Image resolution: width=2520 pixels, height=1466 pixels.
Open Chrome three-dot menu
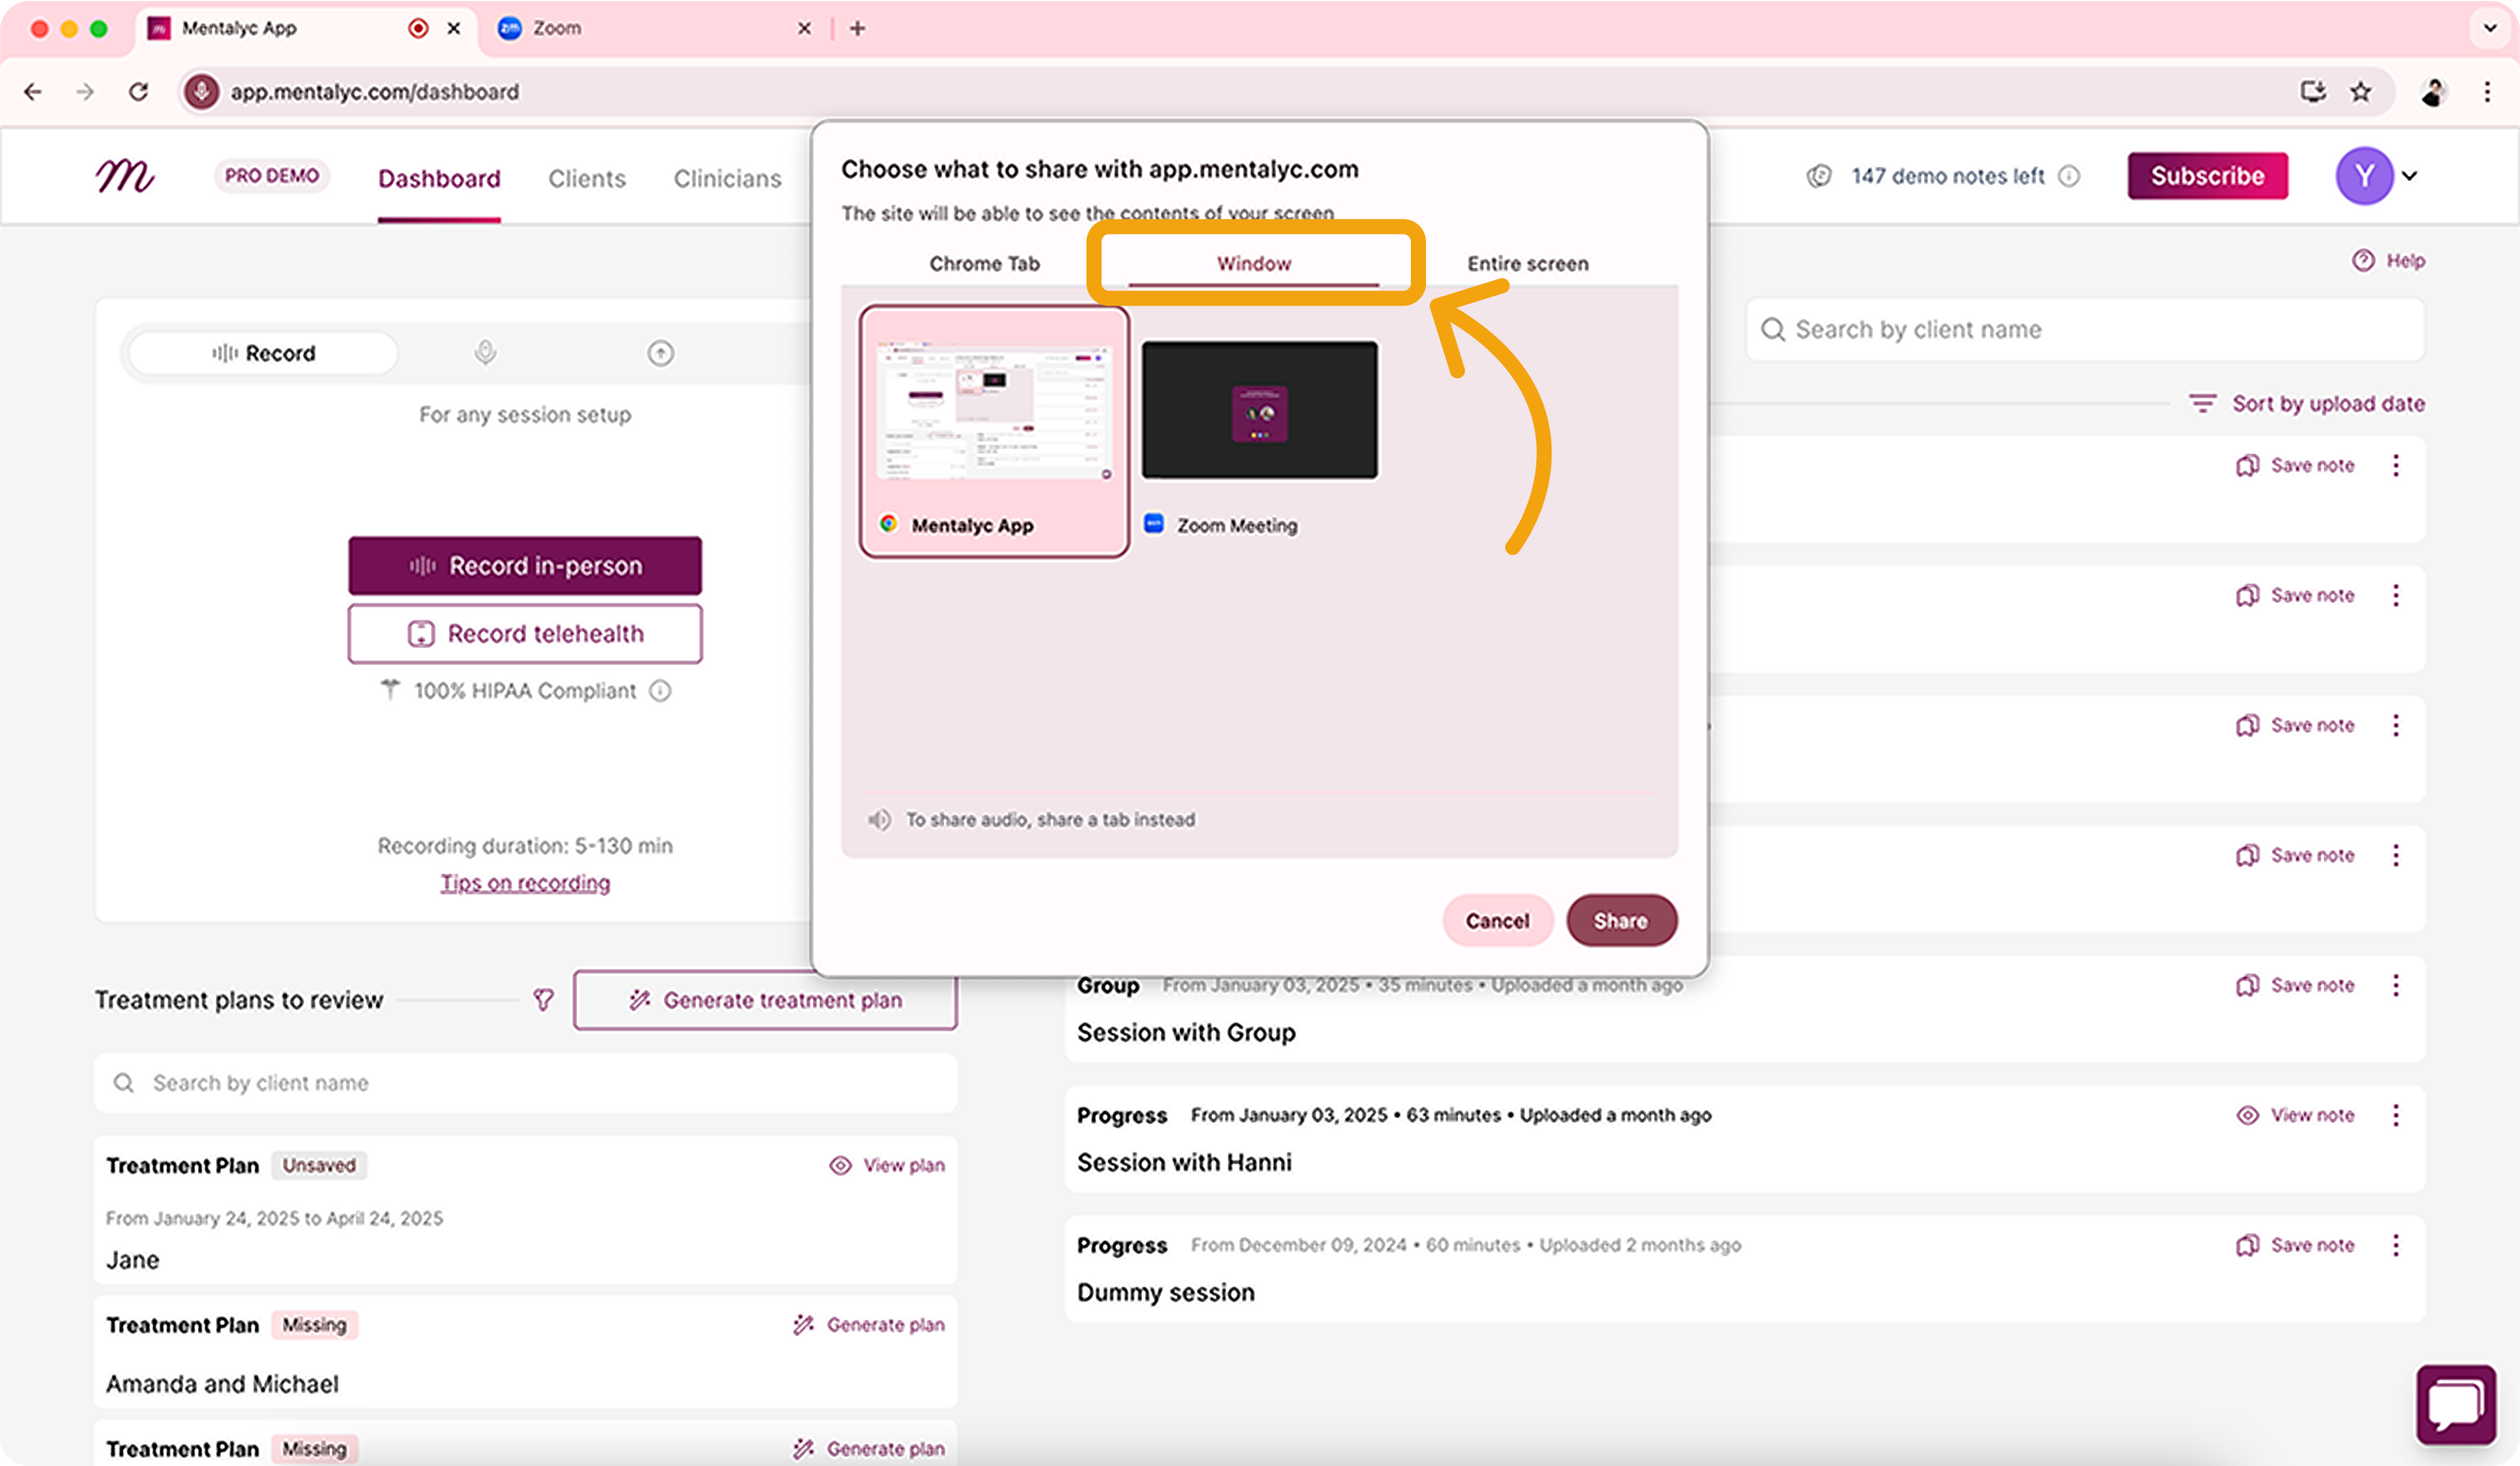[2487, 92]
